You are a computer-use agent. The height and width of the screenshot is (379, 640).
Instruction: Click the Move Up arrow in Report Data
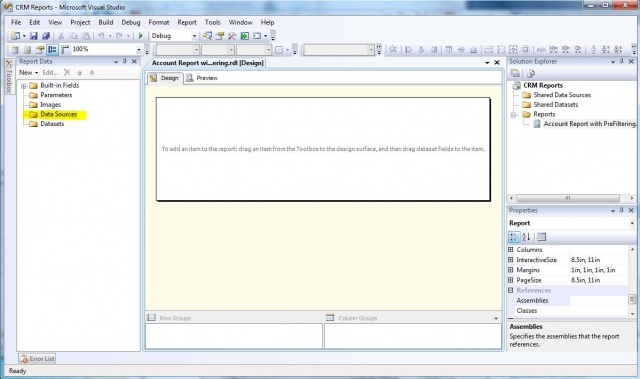tap(80, 73)
